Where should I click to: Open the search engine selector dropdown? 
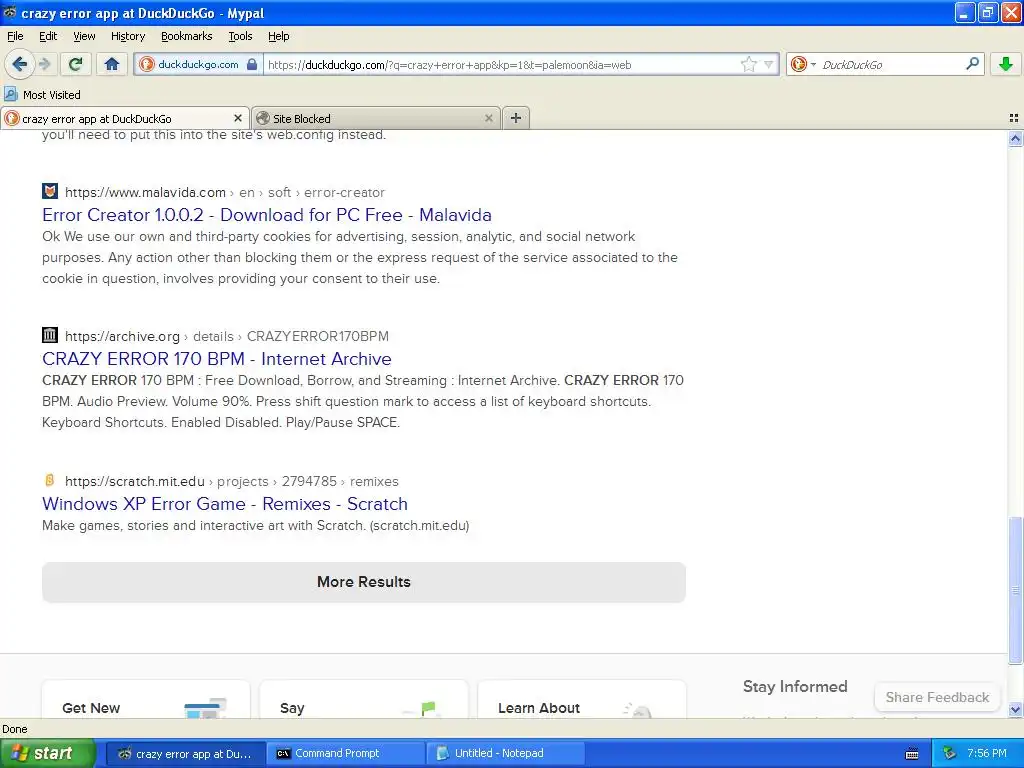tap(803, 64)
